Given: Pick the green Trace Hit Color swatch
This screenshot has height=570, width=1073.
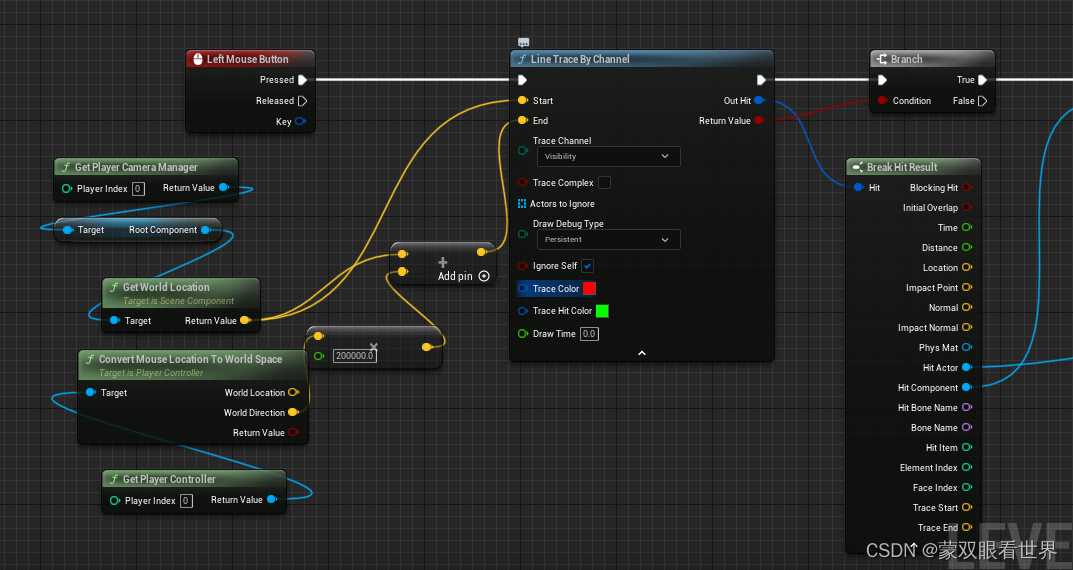Looking at the screenshot, I should 602,311.
